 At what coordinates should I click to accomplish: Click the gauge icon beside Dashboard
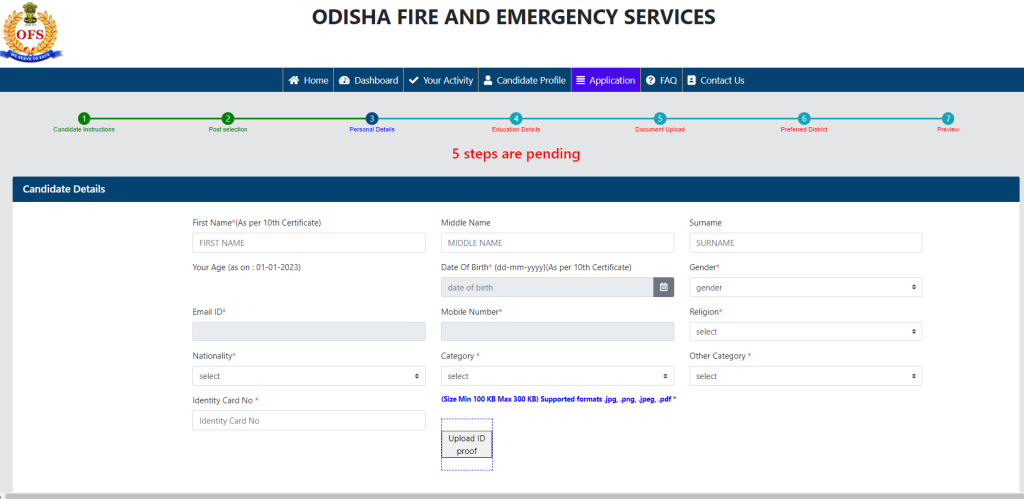(x=344, y=80)
